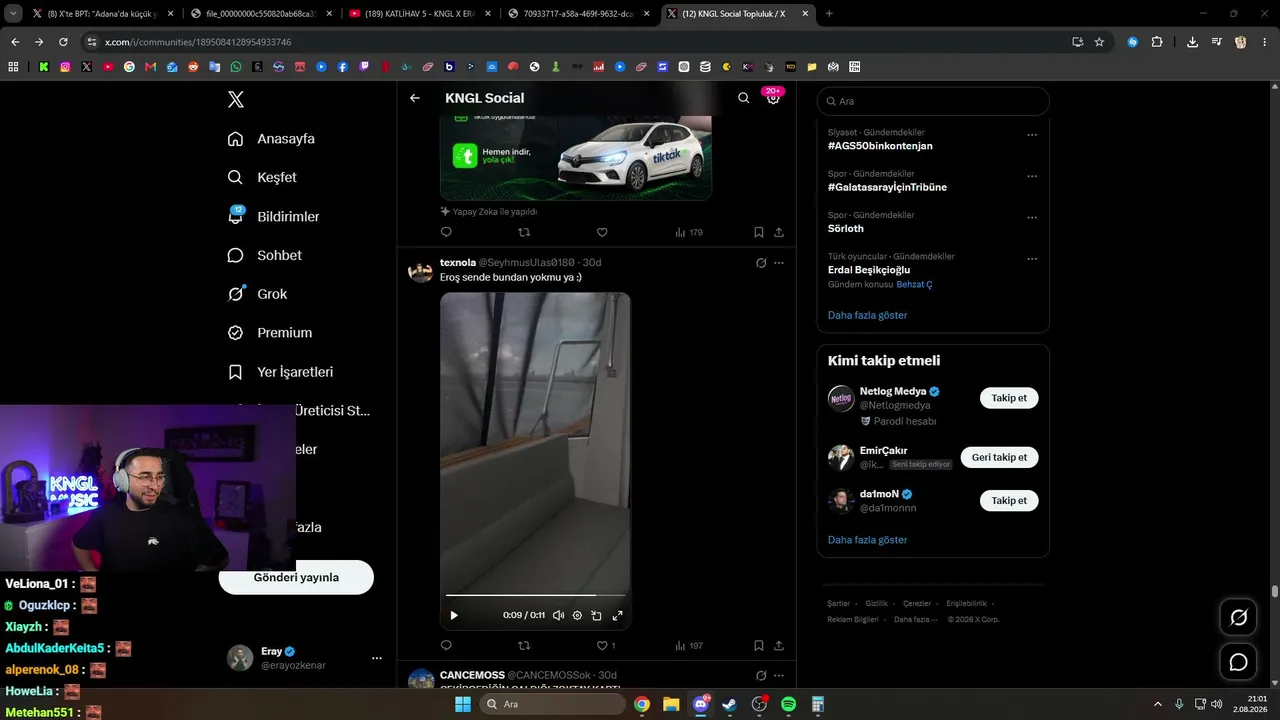Bookmark the TikTak ad post
Screen dimensions: 1280x720
coord(759,232)
